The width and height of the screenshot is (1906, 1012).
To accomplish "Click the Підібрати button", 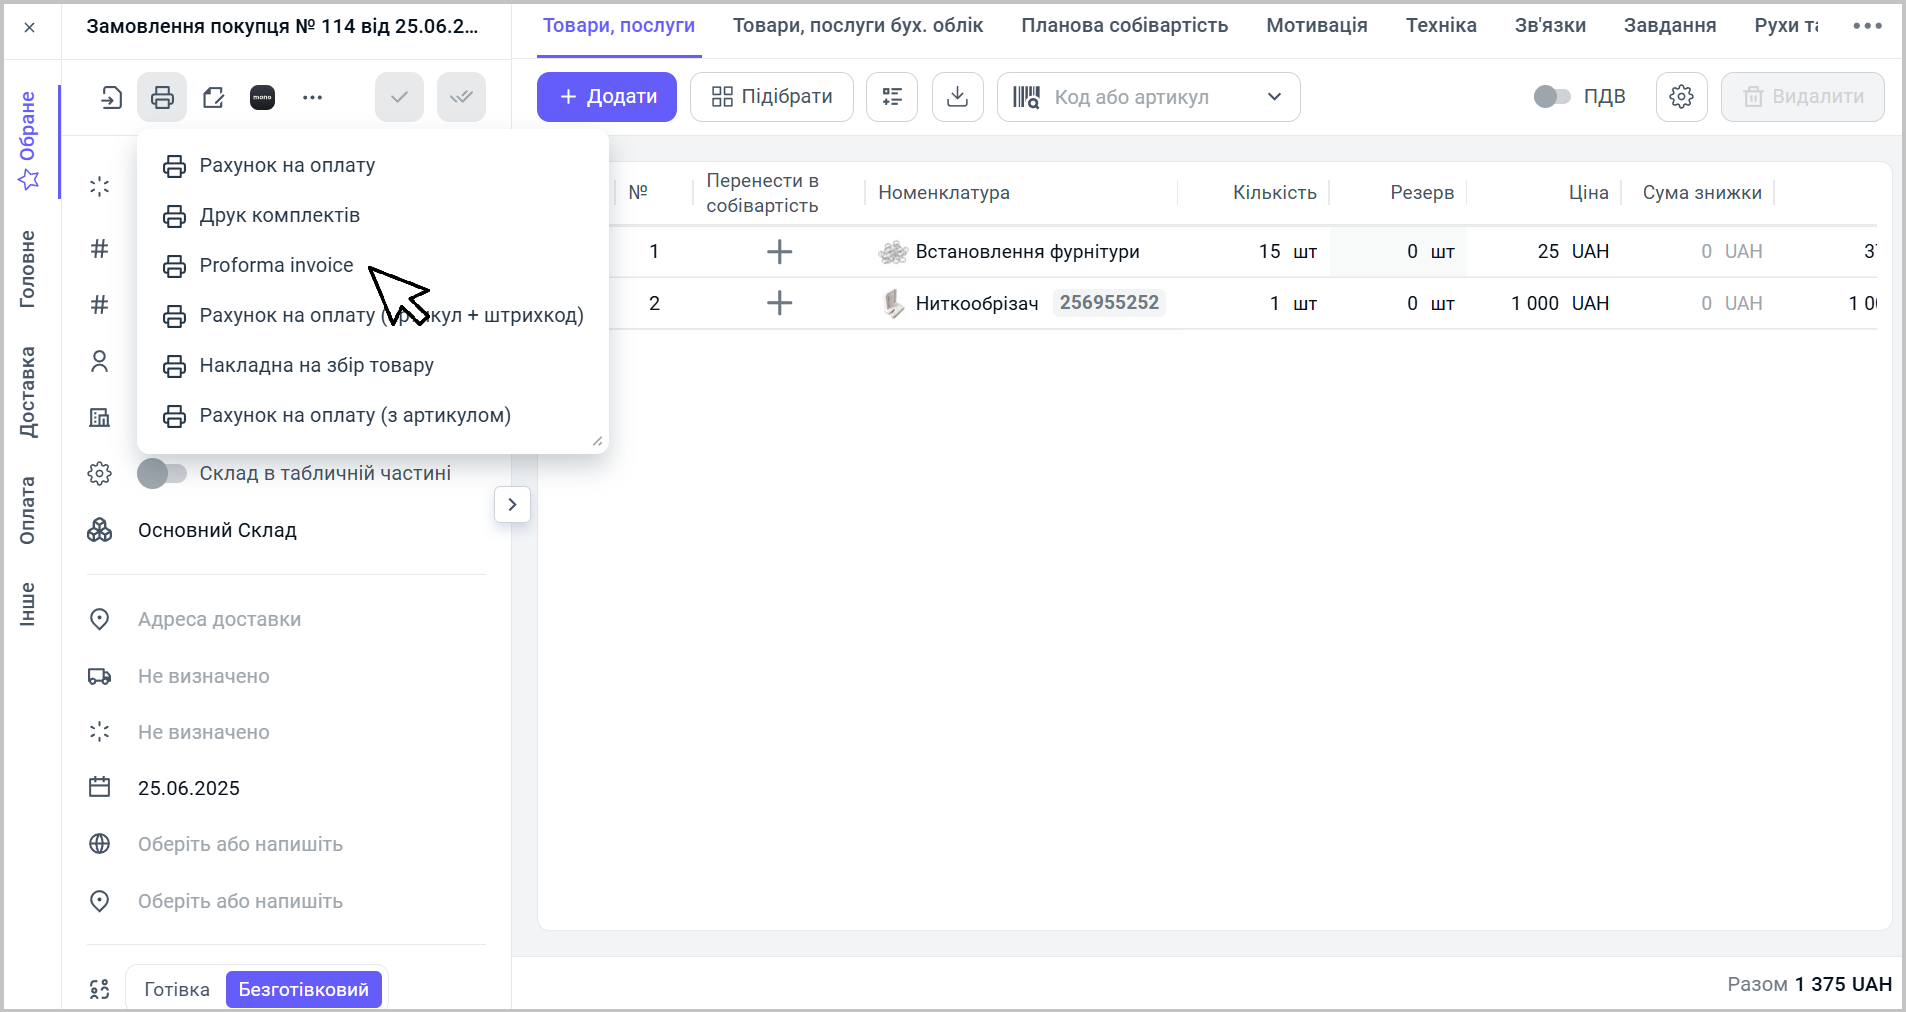I will click(771, 97).
